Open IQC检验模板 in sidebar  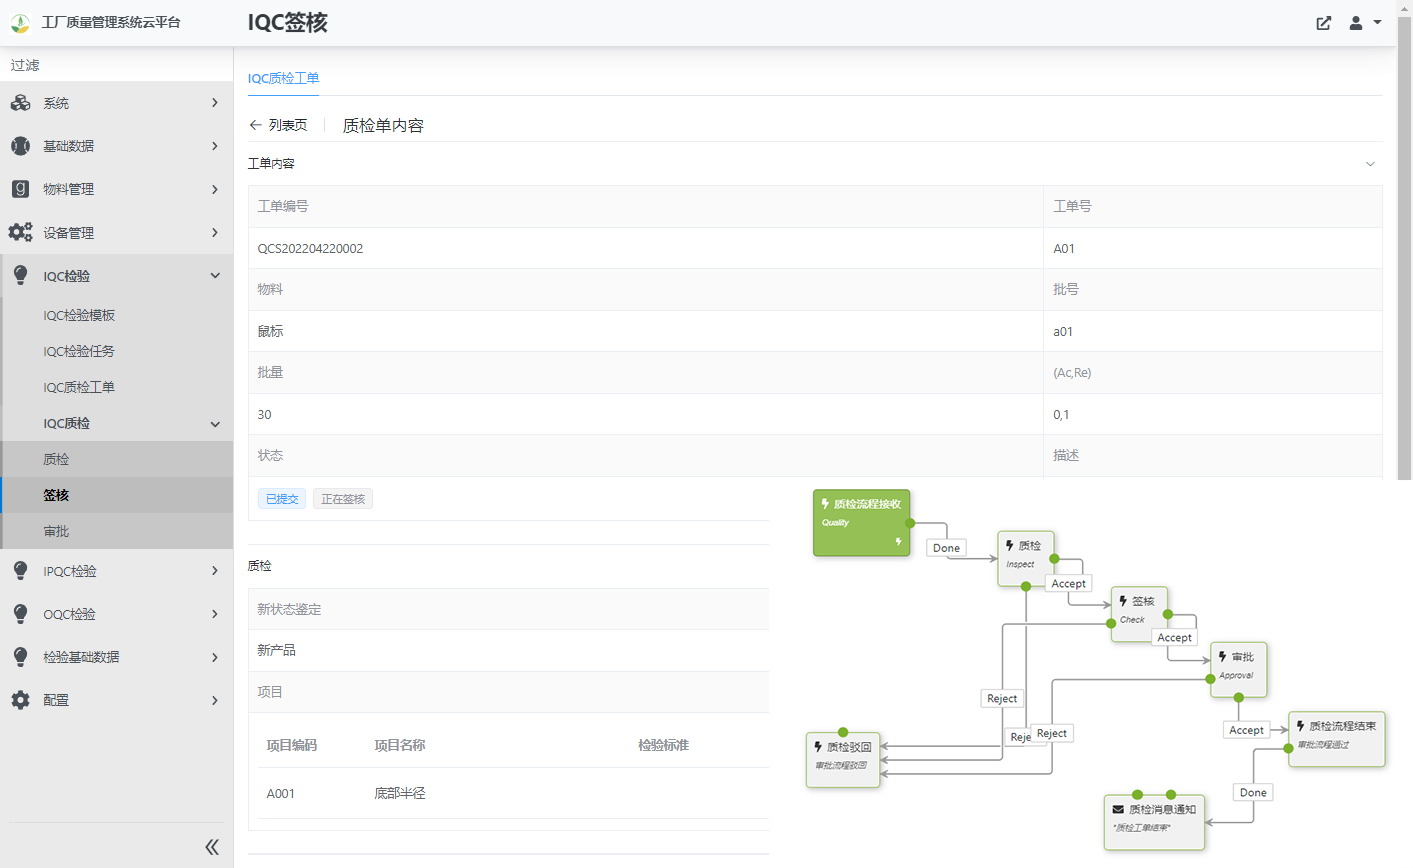[79, 315]
